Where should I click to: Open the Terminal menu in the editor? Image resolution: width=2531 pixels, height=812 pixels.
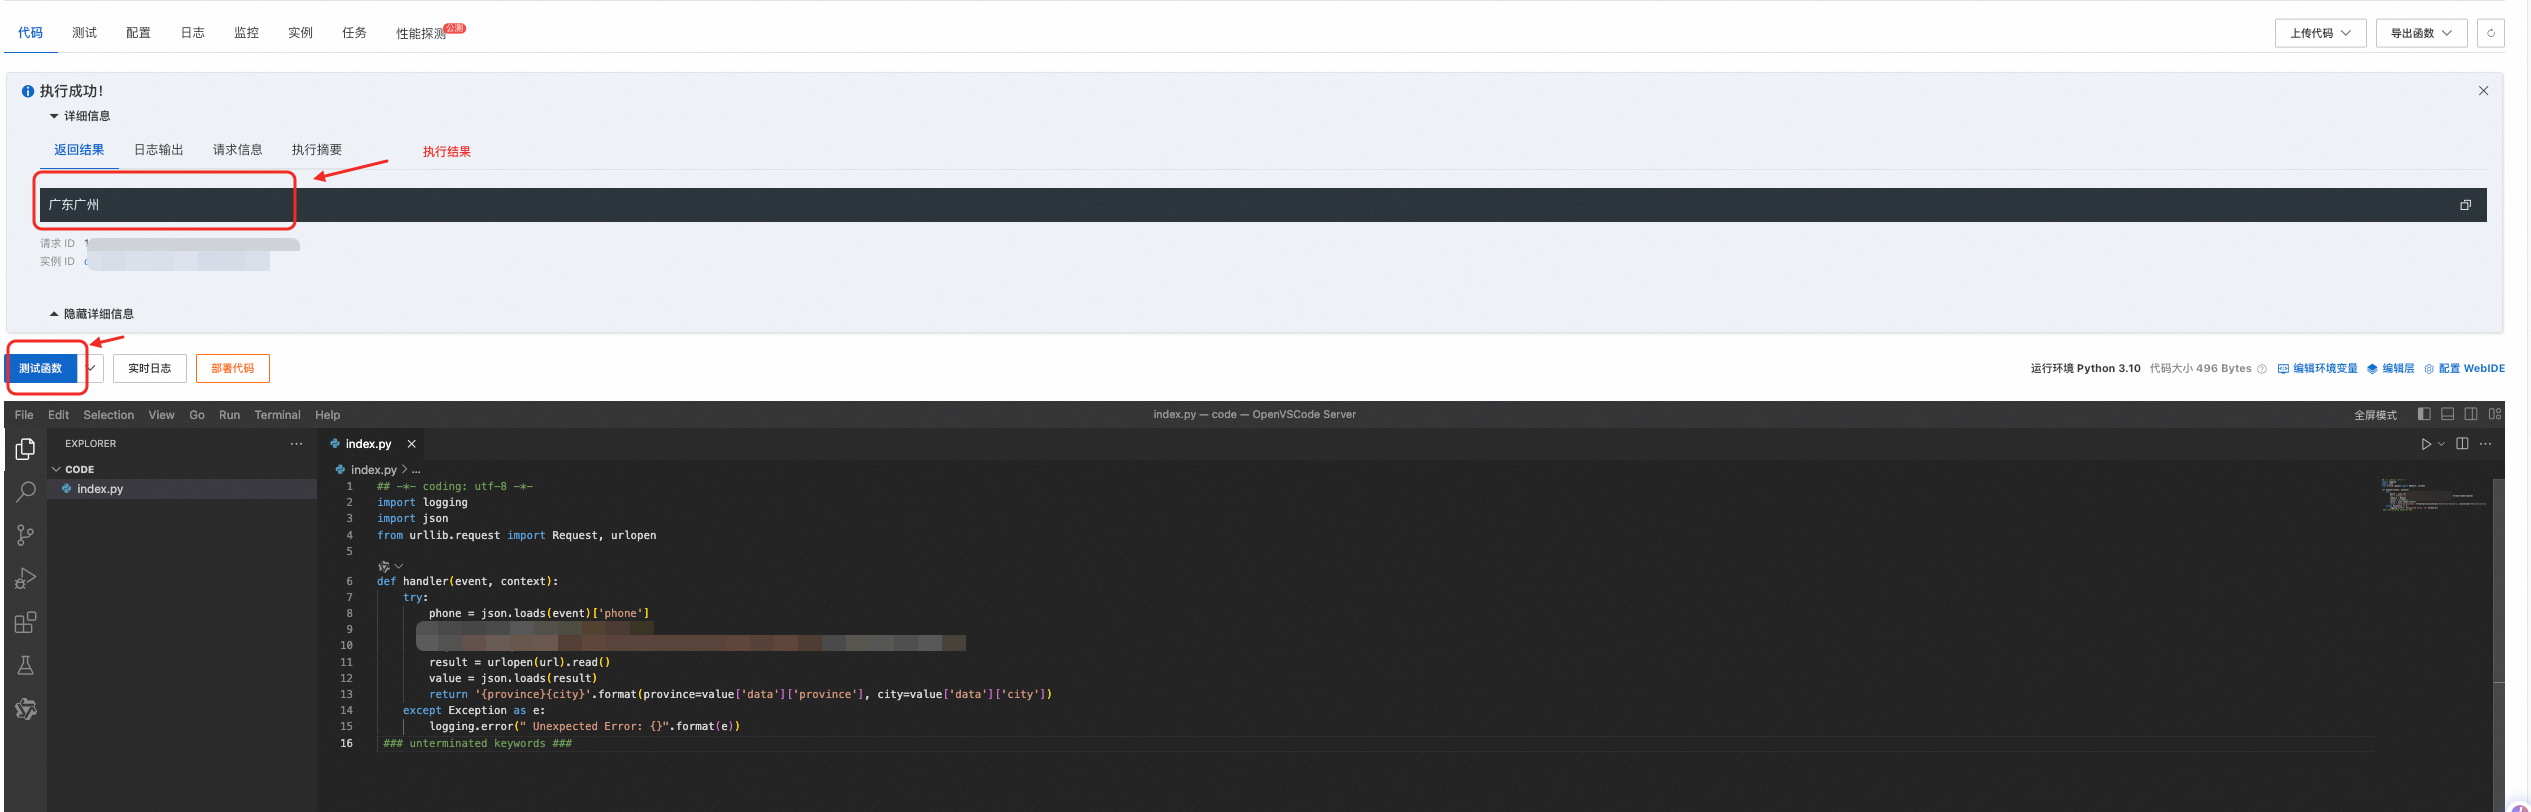click(x=277, y=415)
